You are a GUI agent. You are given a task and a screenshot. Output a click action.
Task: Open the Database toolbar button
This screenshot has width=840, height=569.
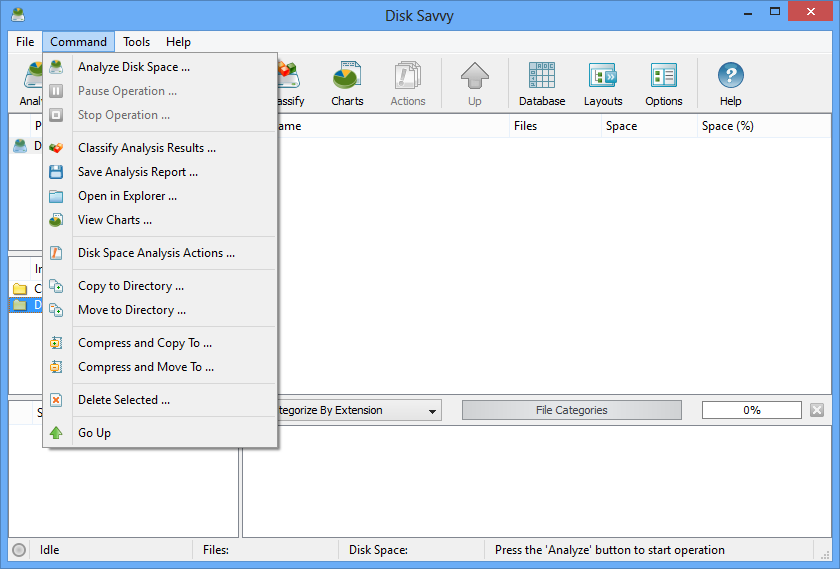[542, 84]
